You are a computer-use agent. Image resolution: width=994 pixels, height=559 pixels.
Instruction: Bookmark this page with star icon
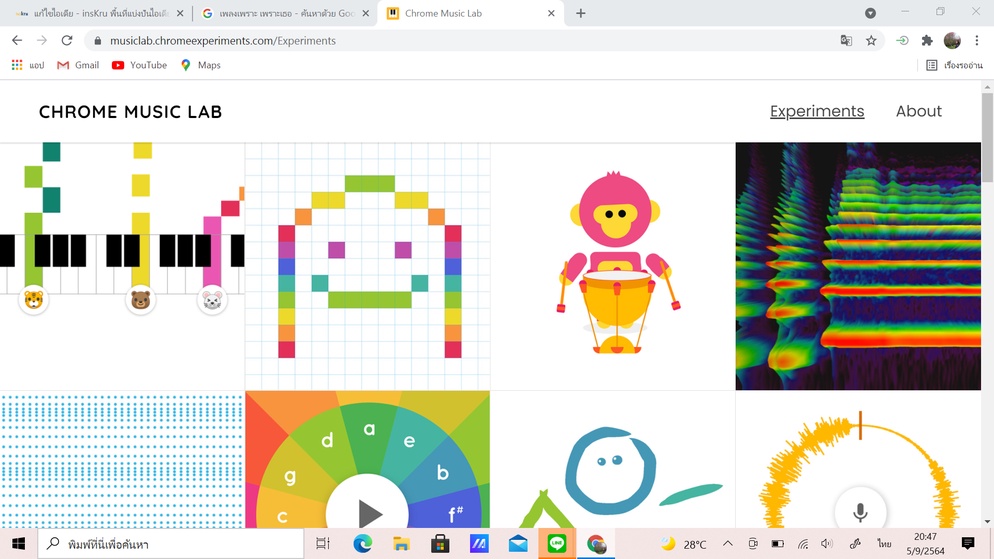click(871, 41)
